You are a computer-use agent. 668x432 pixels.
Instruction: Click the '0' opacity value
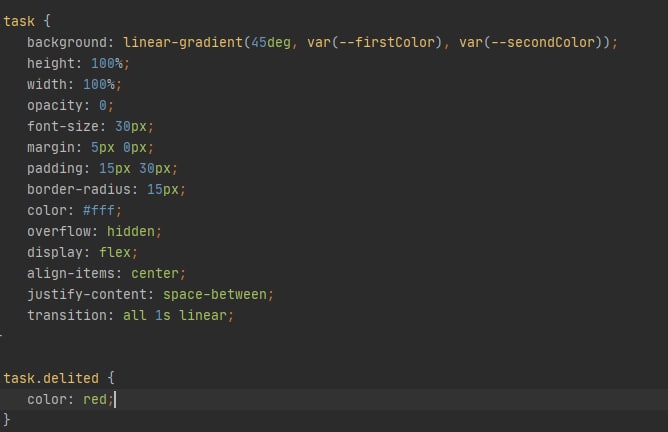click(103, 105)
